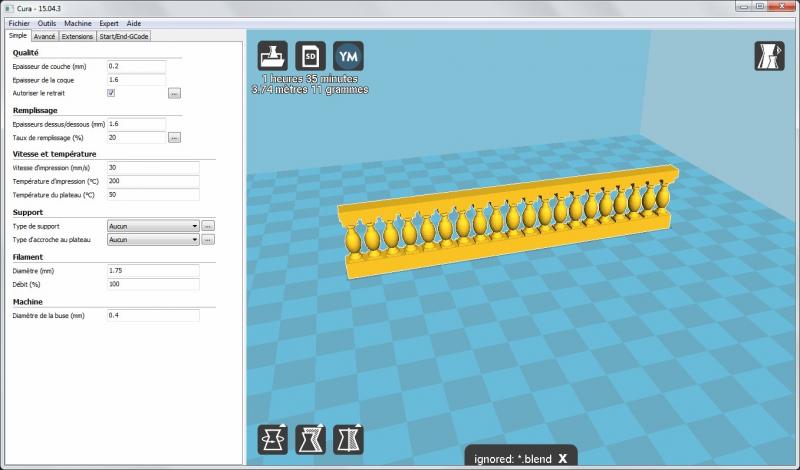Click the Load model icon
Viewport: 800px width, 470px height.
pos(274,55)
